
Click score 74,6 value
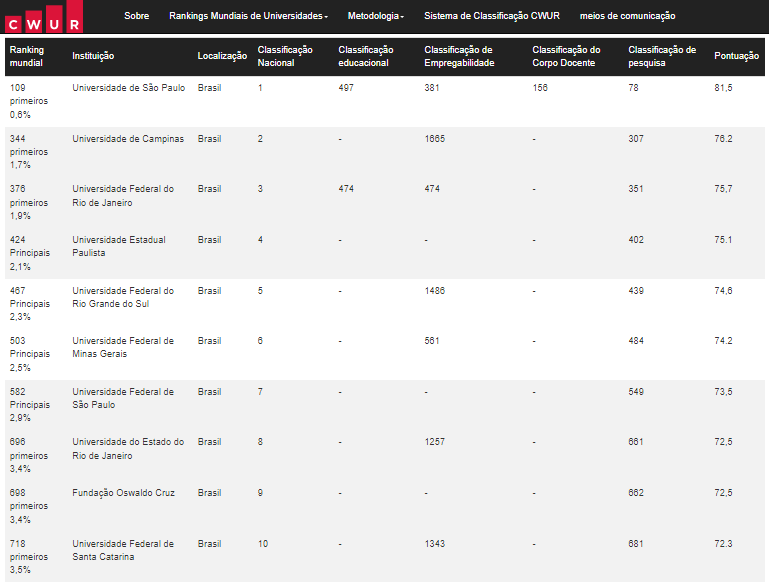[723, 291]
